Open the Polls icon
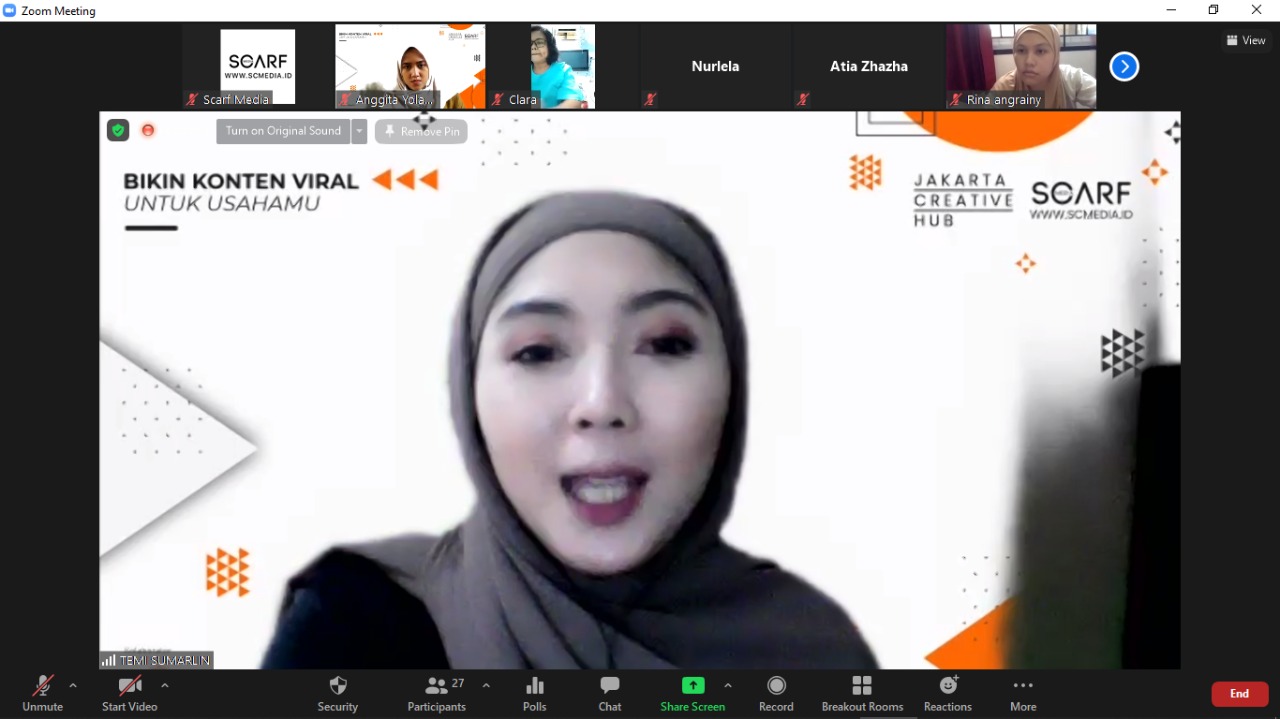This screenshot has height=719, width=1280. 535,693
